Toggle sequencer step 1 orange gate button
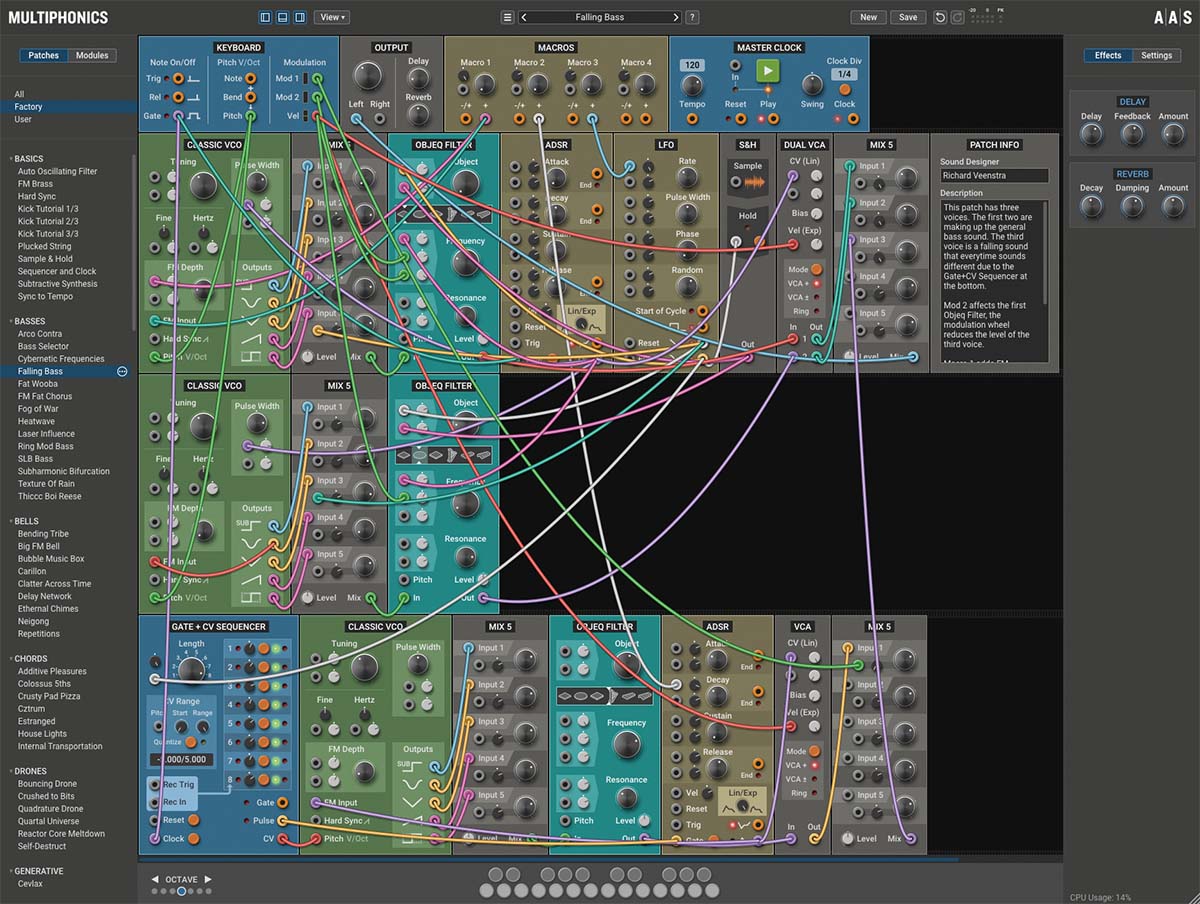Image resolution: width=1200 pixels, height=904 pixels. tap(263, 649)
